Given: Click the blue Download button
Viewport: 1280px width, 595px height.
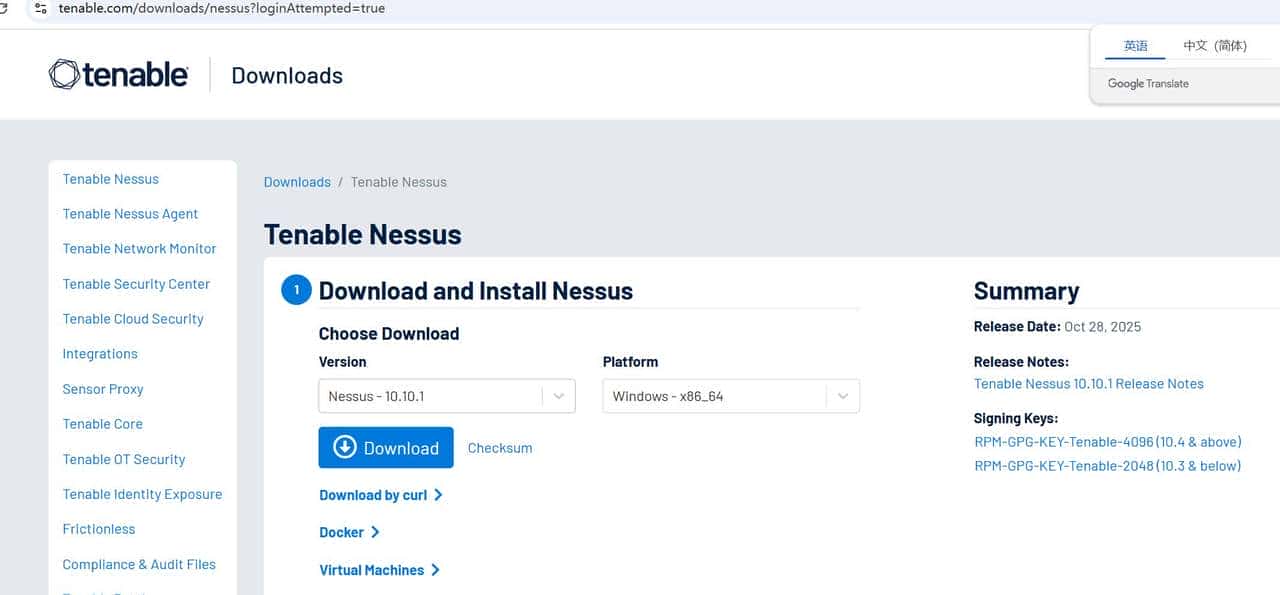Looking at the screenshot, I should [x=386, y=448].
